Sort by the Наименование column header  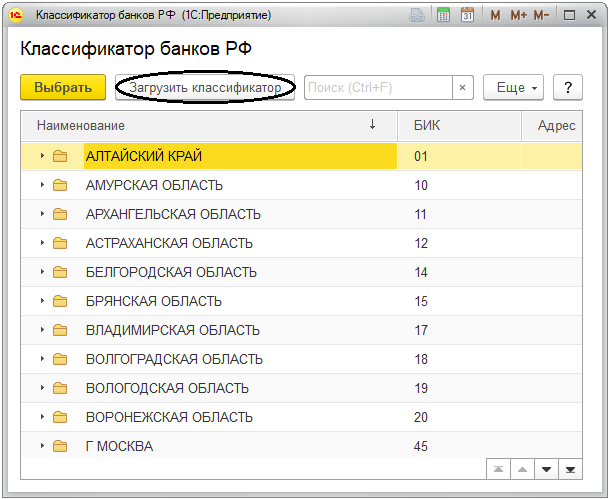click(x=209, y=125)
